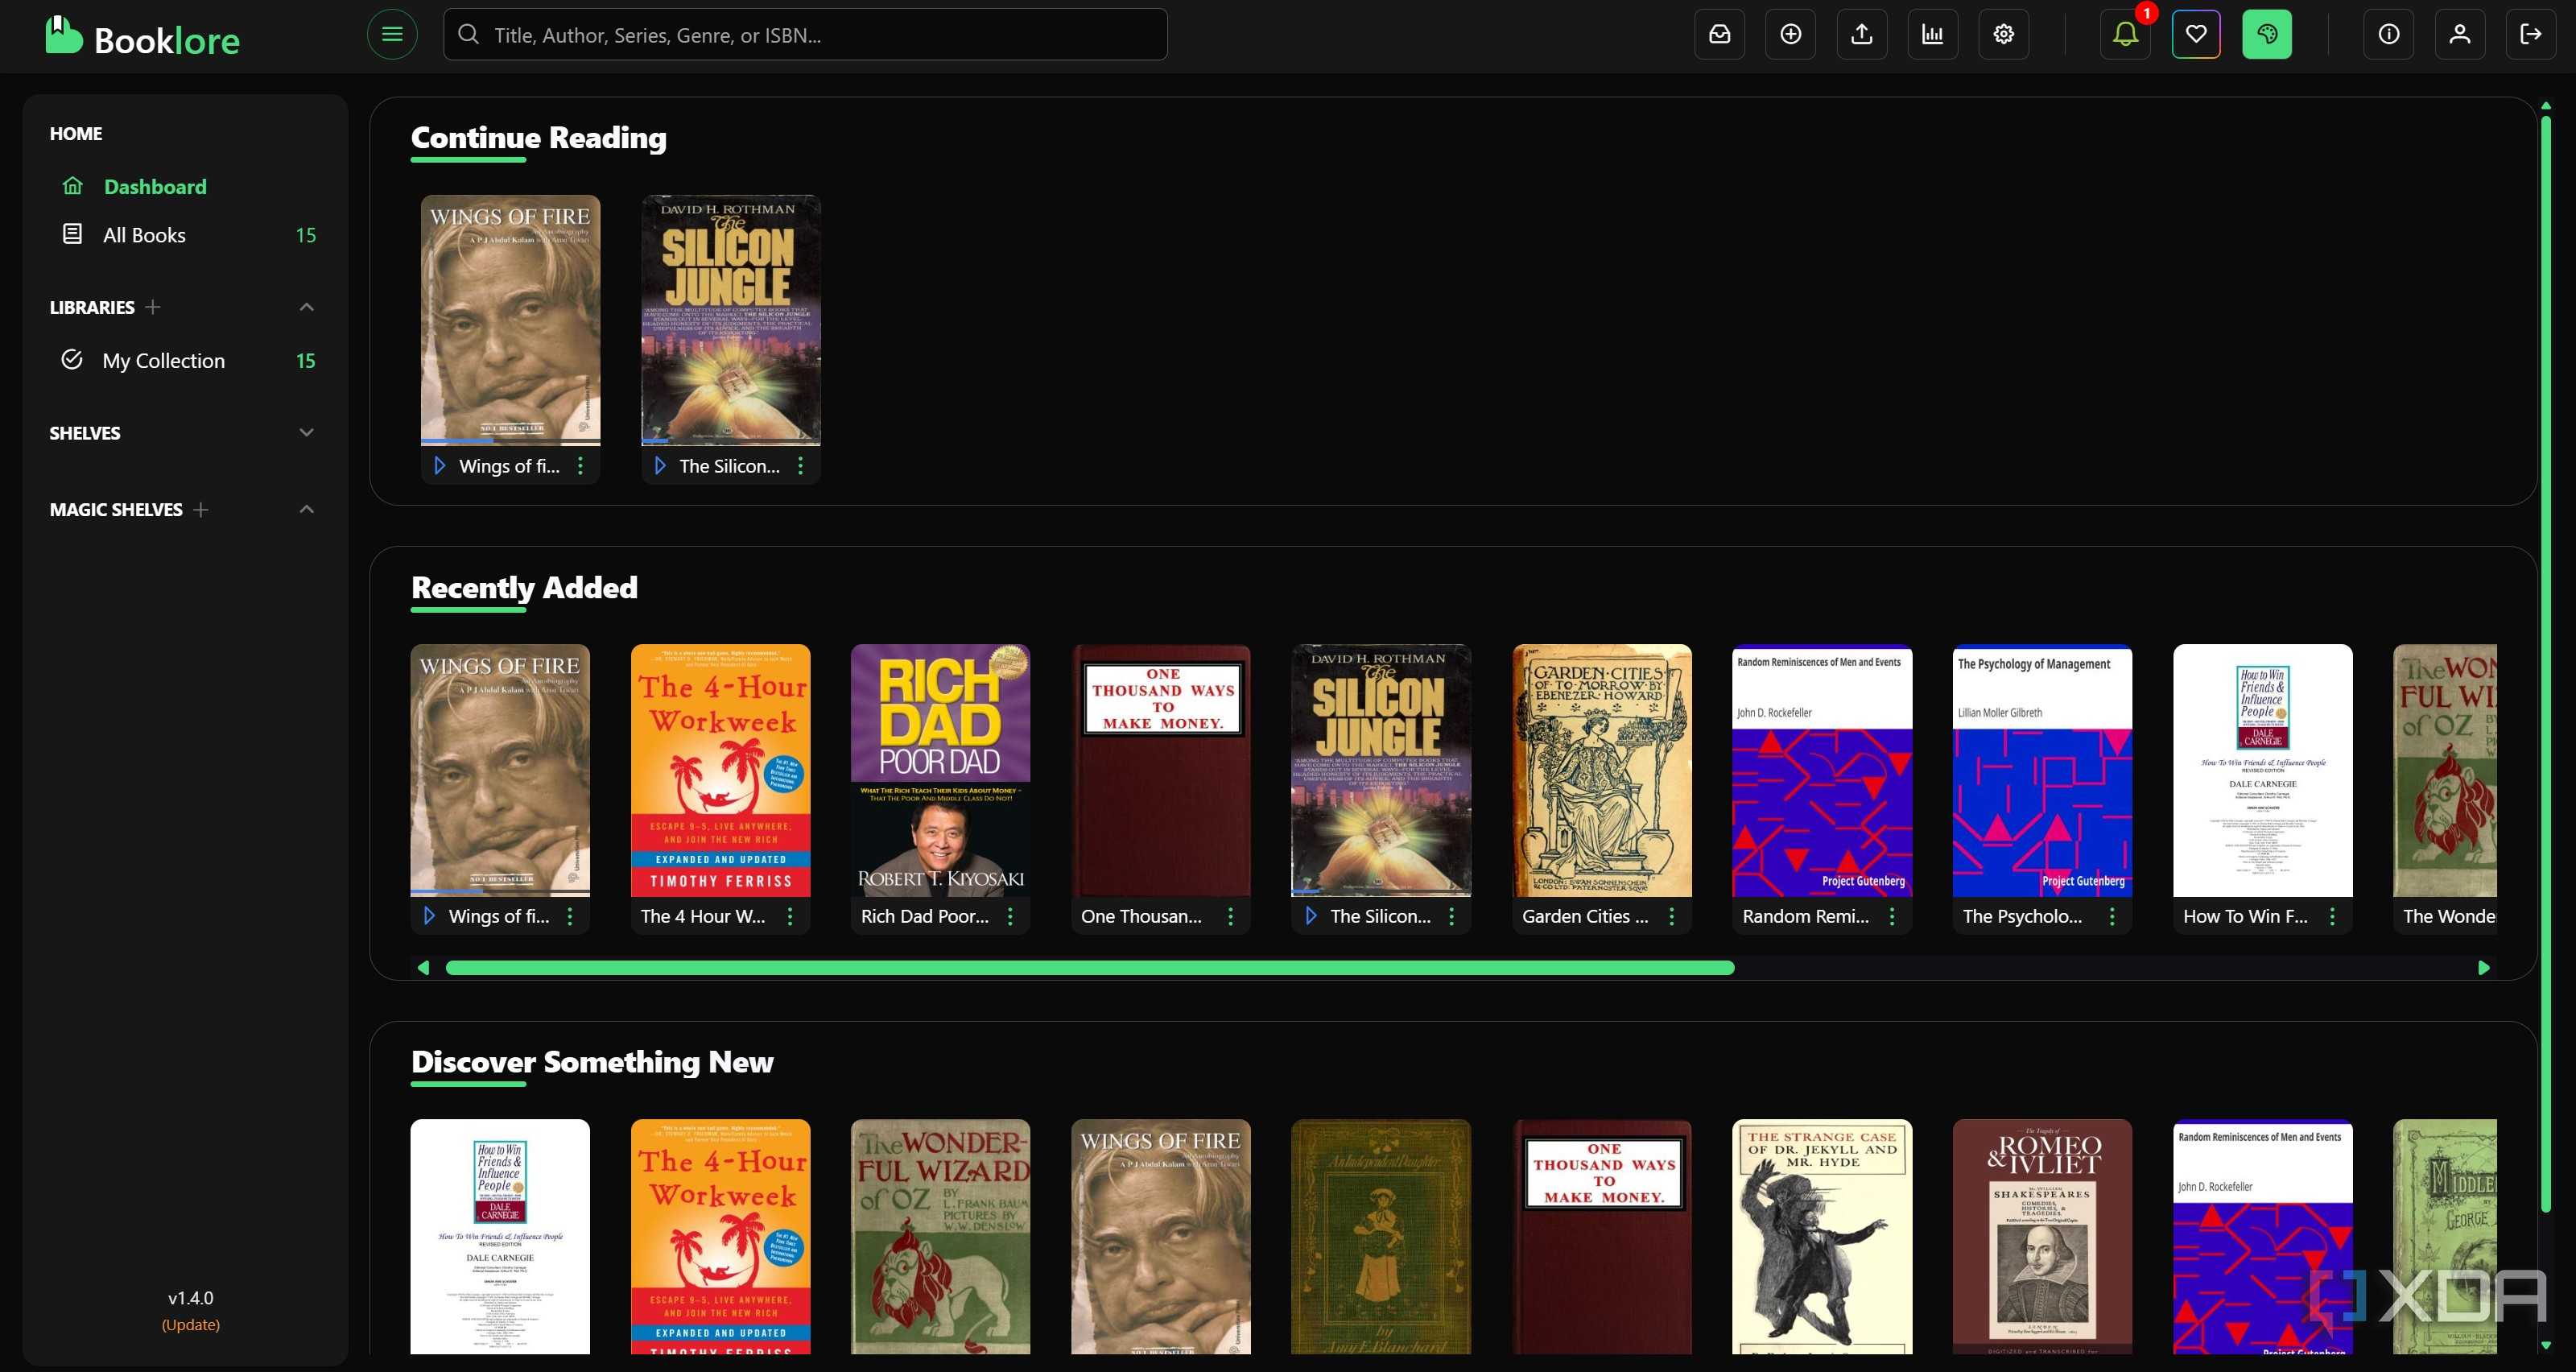Open notifications bell with red badge
2576x1372 pixels.
click(2125, 34)
